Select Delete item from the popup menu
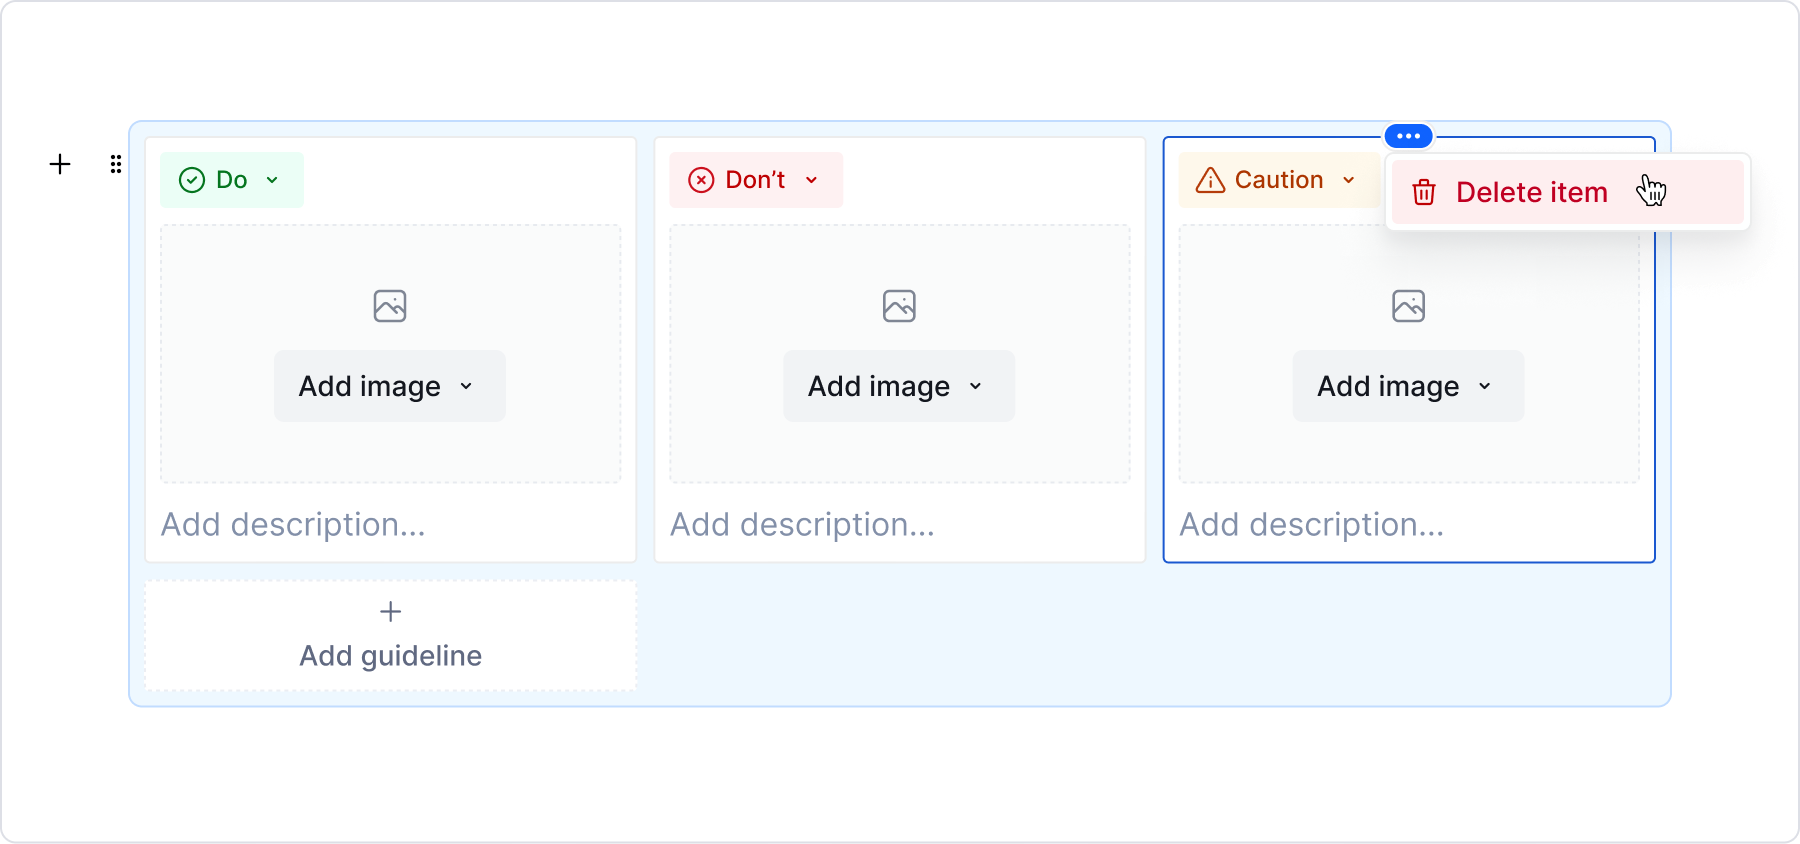Screen dimensions: 1800x844 click(1532, 192)
